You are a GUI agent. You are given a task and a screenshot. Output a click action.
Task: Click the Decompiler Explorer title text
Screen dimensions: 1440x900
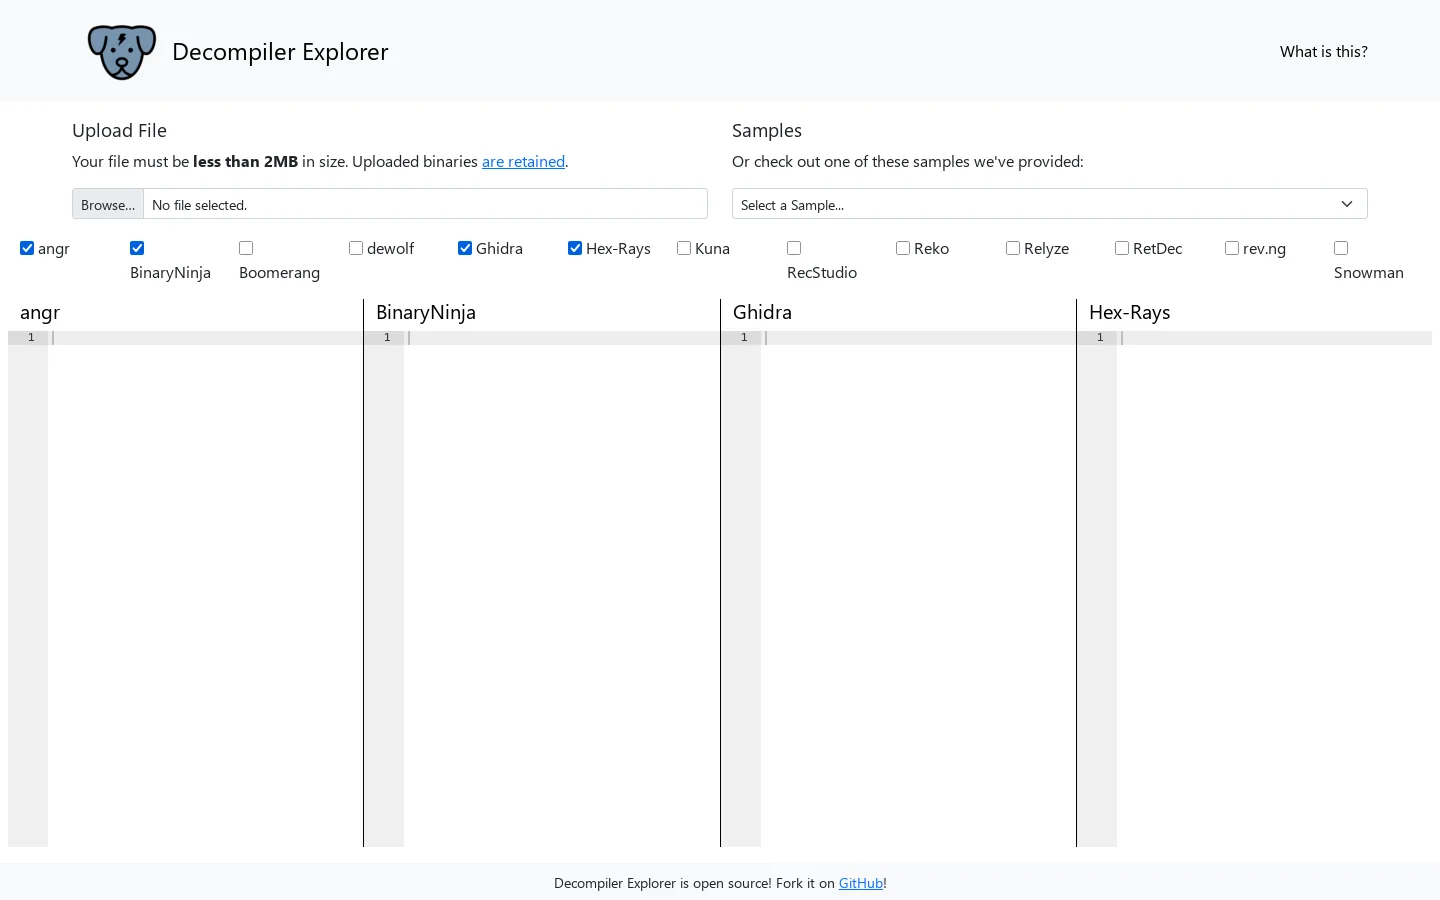point(280,52)
